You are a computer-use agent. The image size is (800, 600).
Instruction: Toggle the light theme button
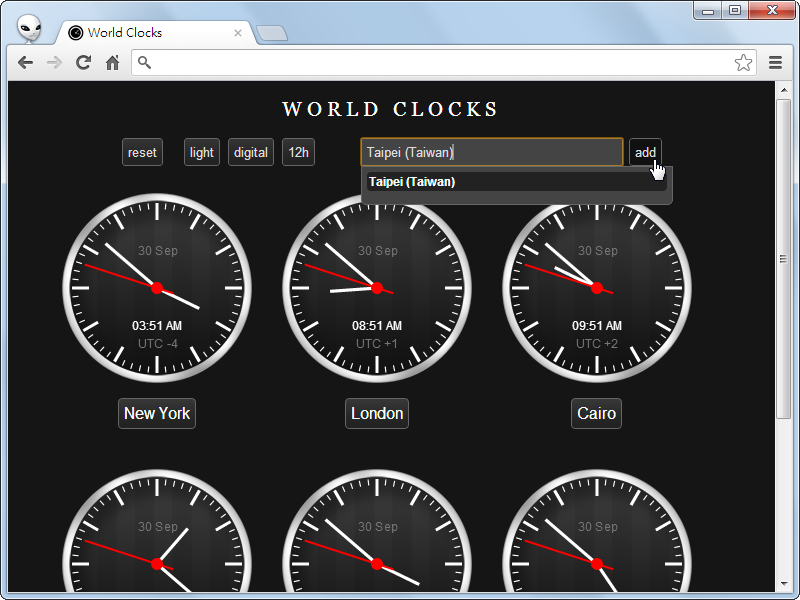pos(202,152)
